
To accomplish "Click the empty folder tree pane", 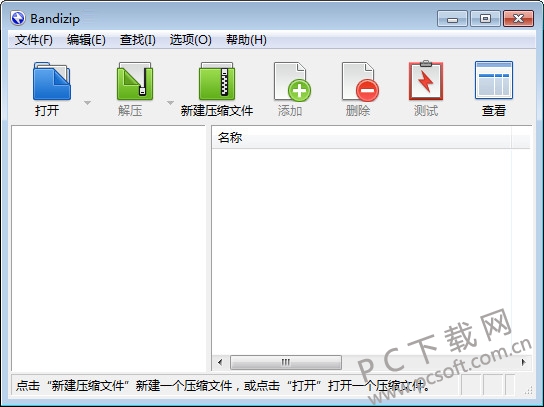I will click(109, 248).
